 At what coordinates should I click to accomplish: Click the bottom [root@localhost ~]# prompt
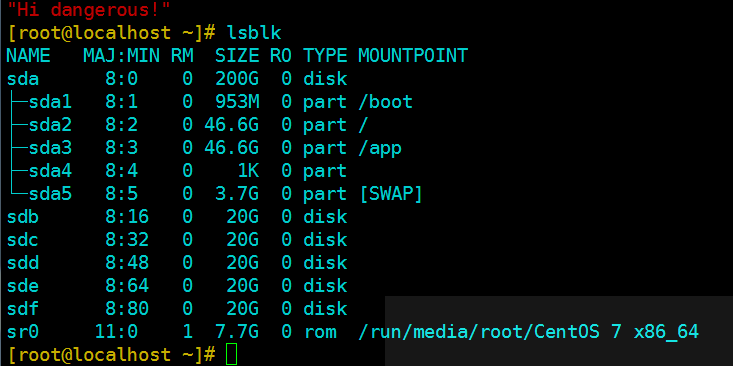[x=111, y=355]
